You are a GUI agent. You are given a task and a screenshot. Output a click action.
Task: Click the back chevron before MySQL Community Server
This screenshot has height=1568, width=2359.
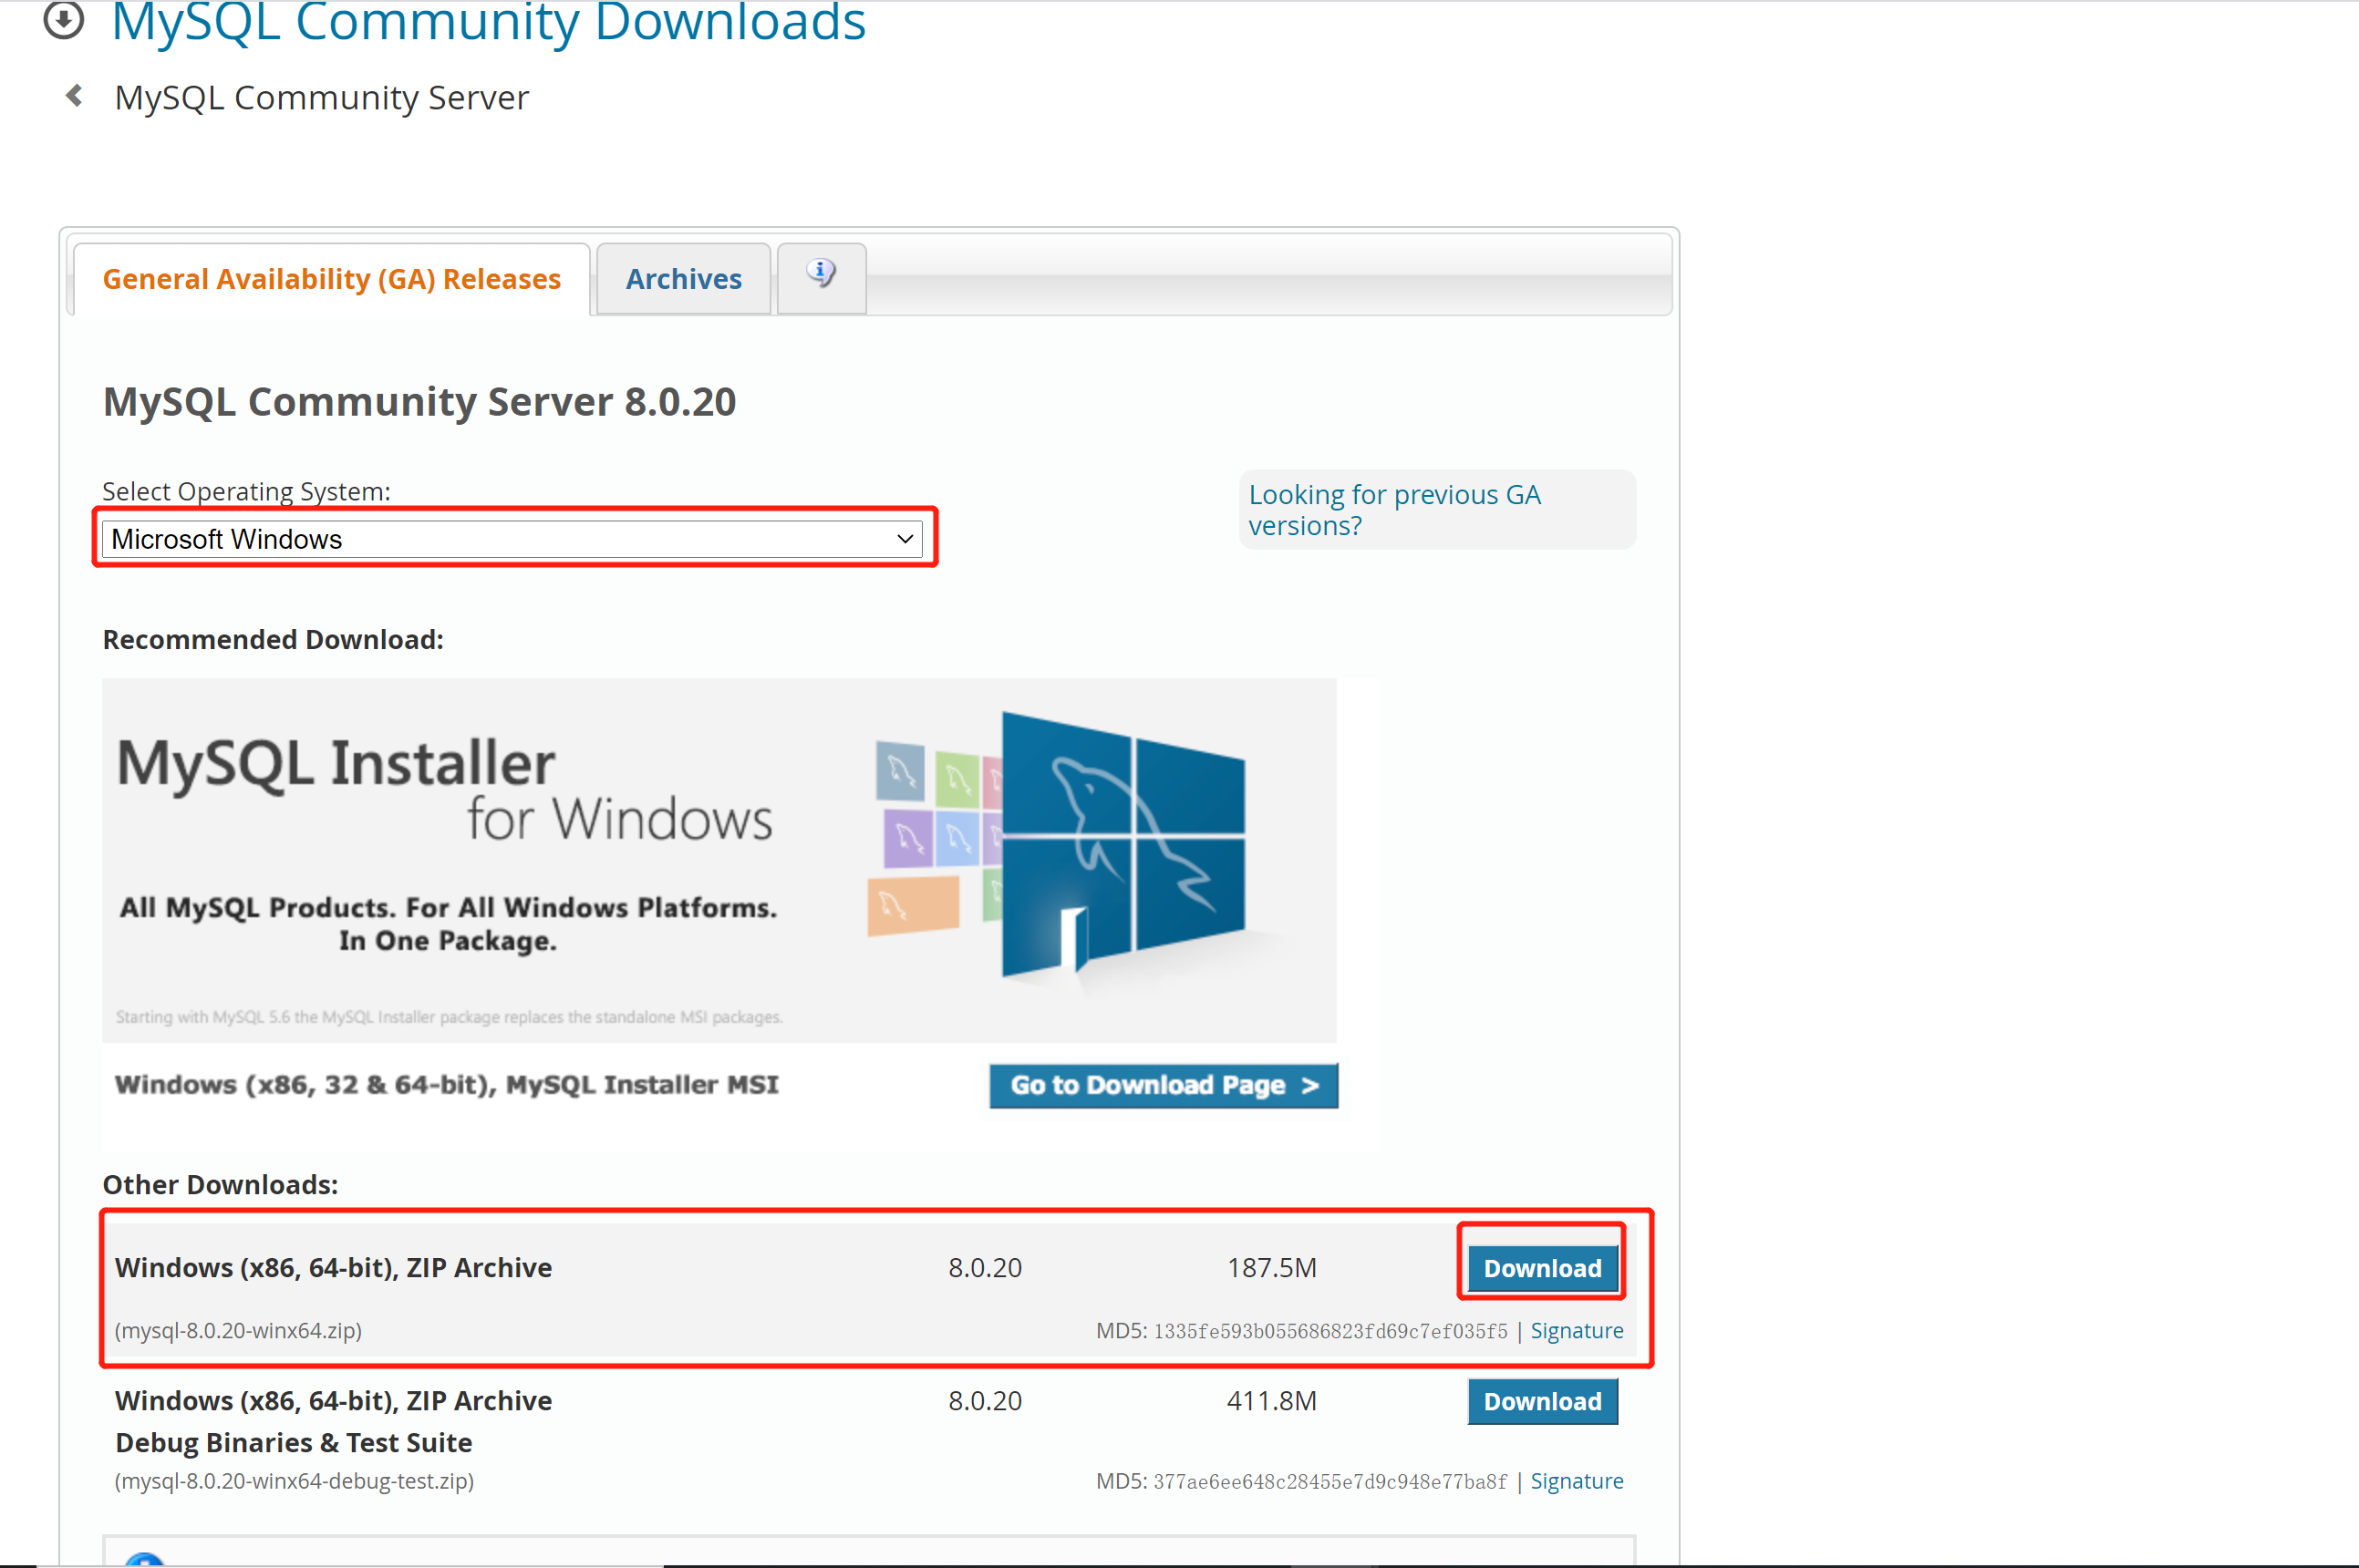tap(74, 96)
